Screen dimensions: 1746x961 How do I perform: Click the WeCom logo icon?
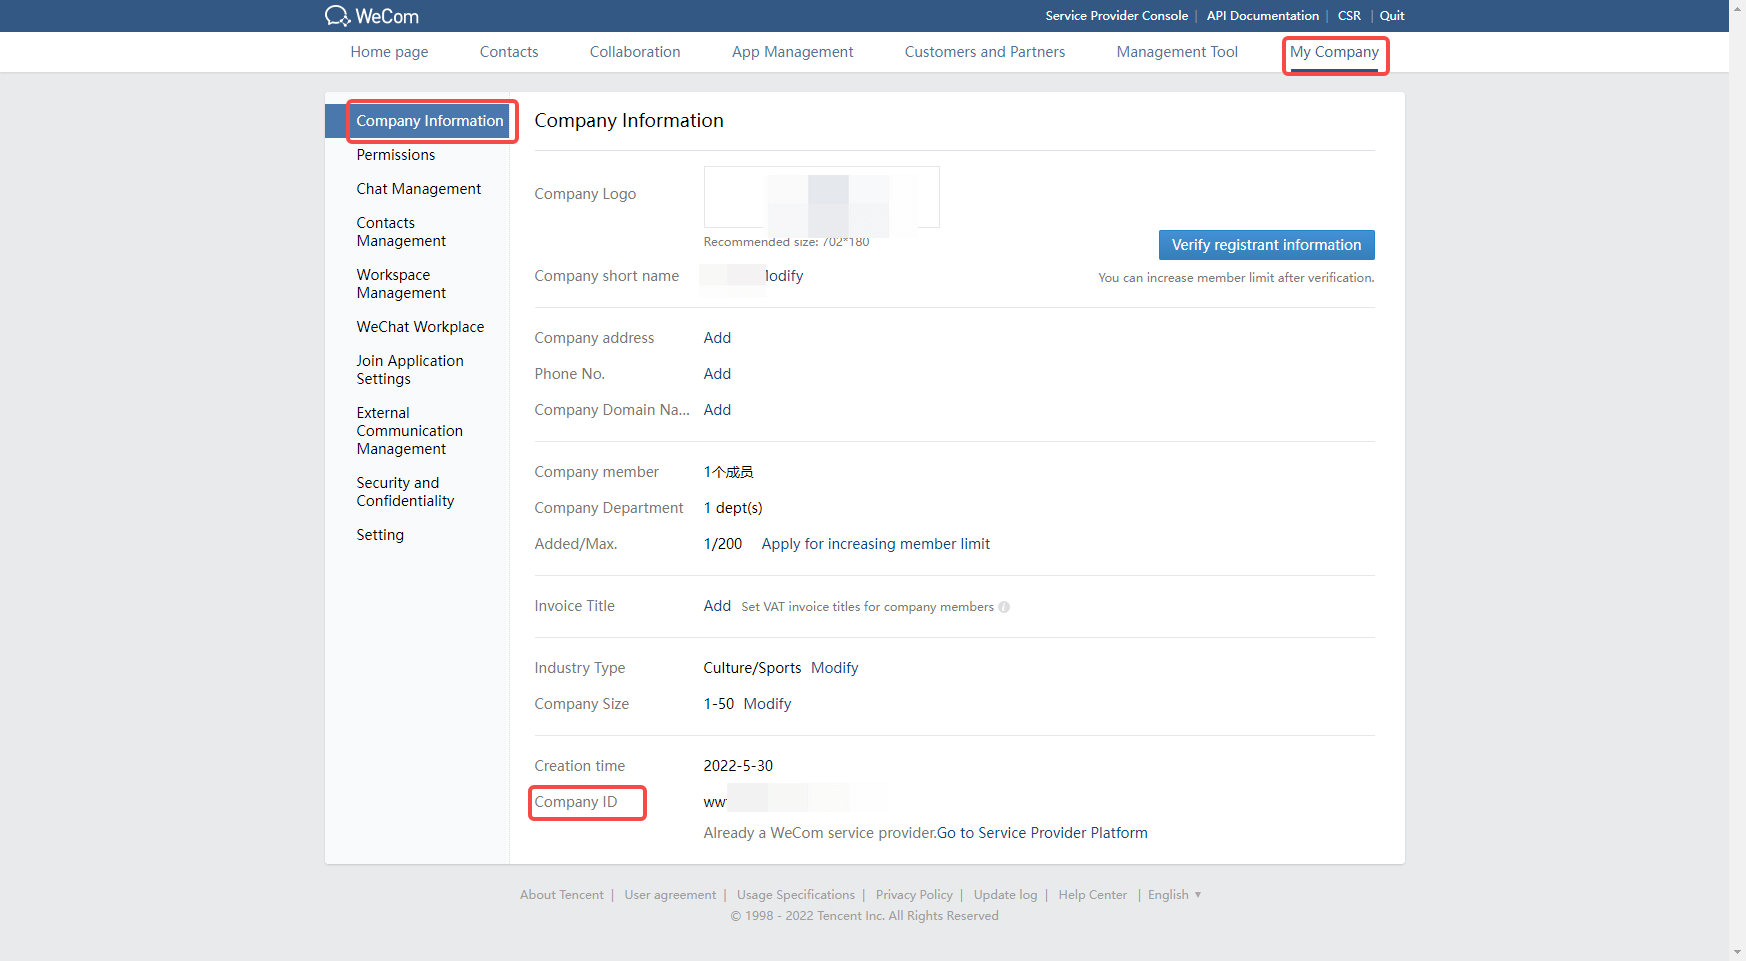tap(337, 16)
